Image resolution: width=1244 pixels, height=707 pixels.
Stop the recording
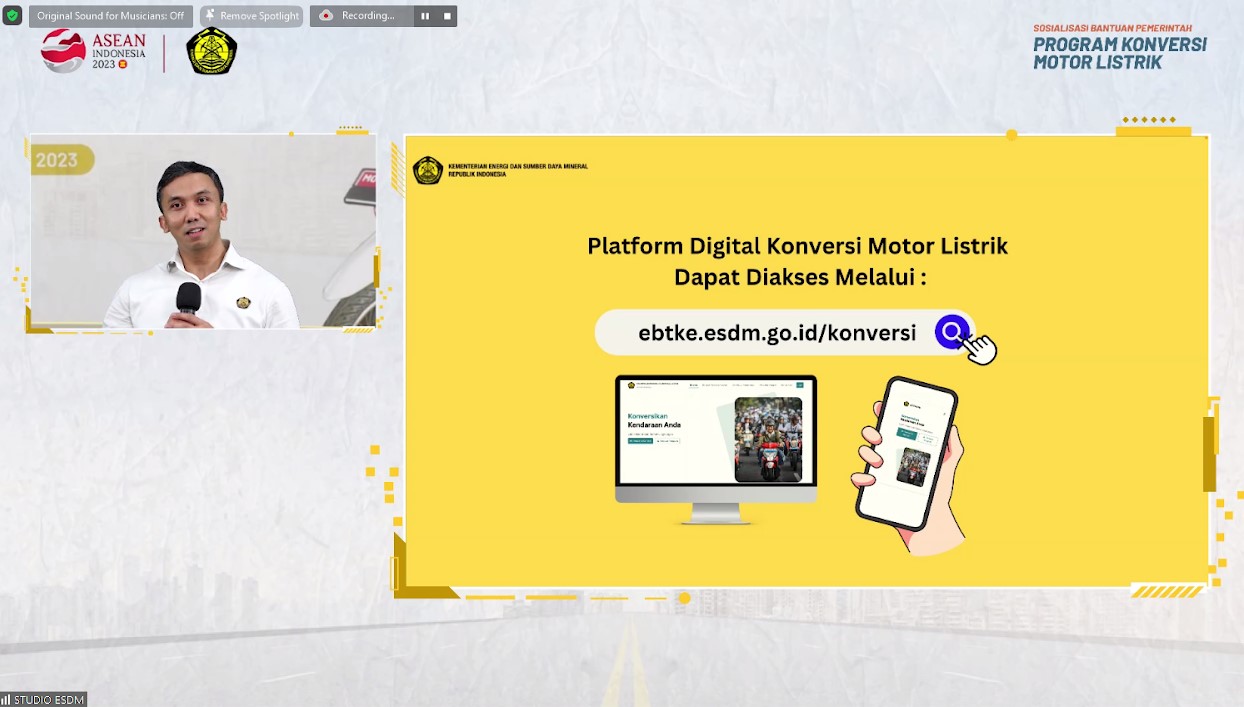pyautogui.click(x=447, y=16)
